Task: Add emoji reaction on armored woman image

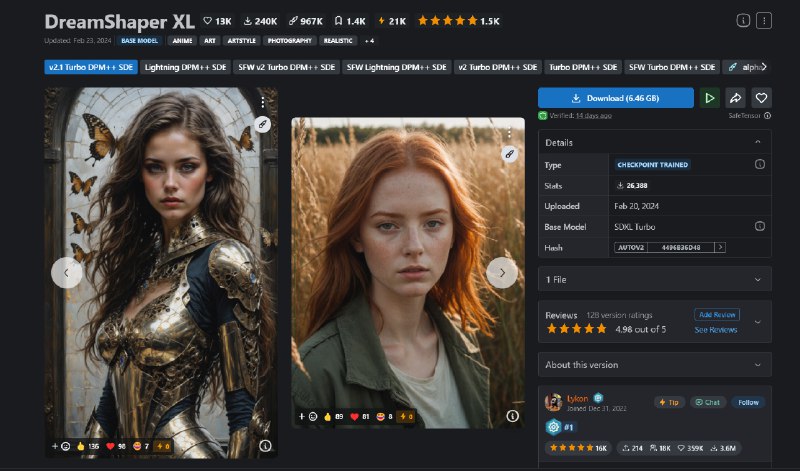Action: click(61, 446)
